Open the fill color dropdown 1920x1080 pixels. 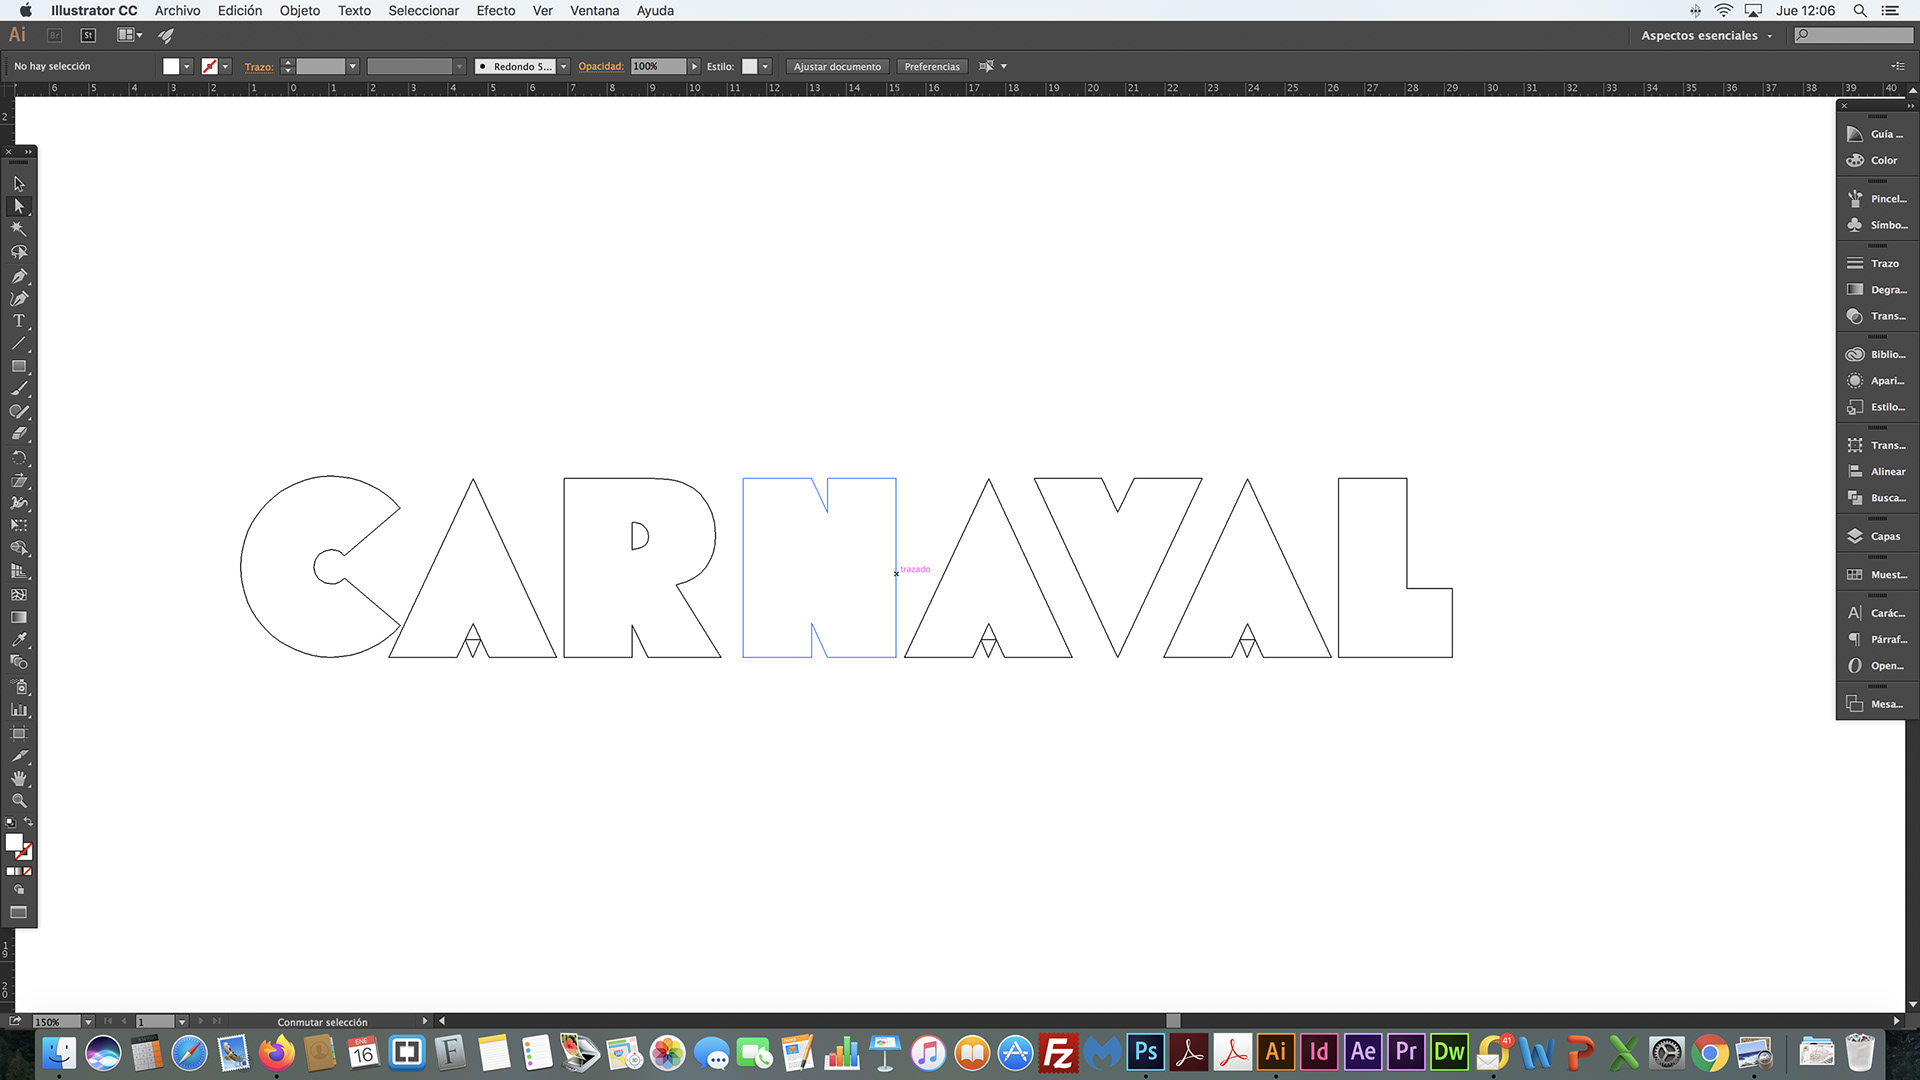click(186, 67)
